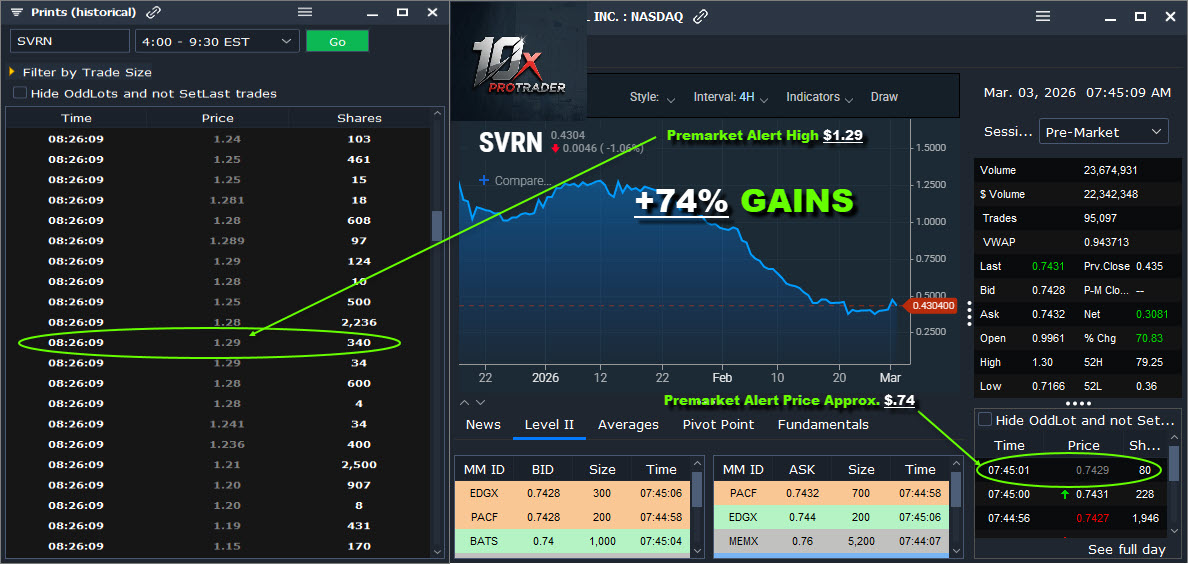Click the plus icon next to Compare

[484, 180]
